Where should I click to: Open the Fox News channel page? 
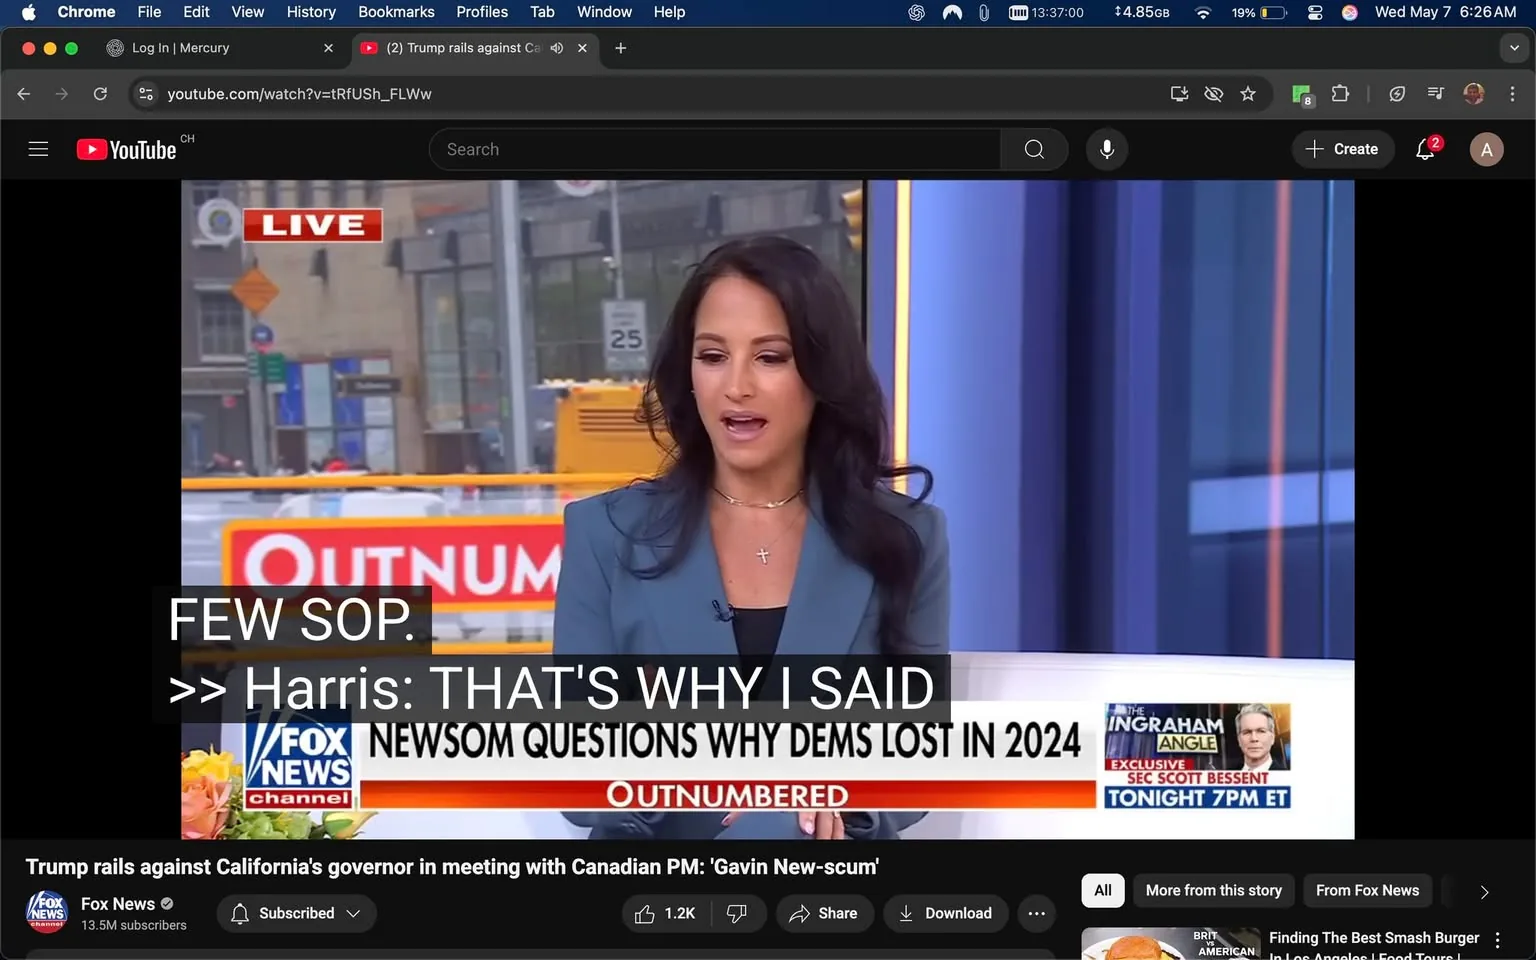point(118,903)
